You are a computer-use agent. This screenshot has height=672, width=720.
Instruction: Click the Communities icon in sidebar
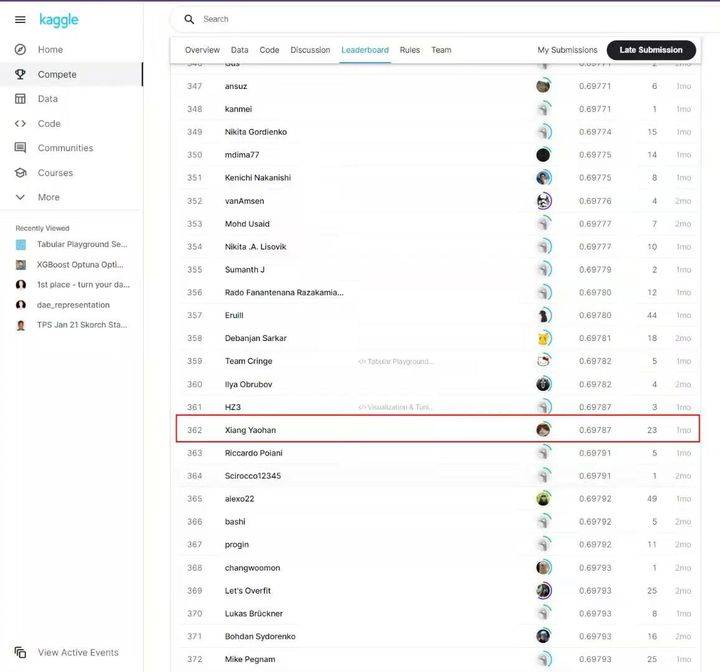click(20, 148)
